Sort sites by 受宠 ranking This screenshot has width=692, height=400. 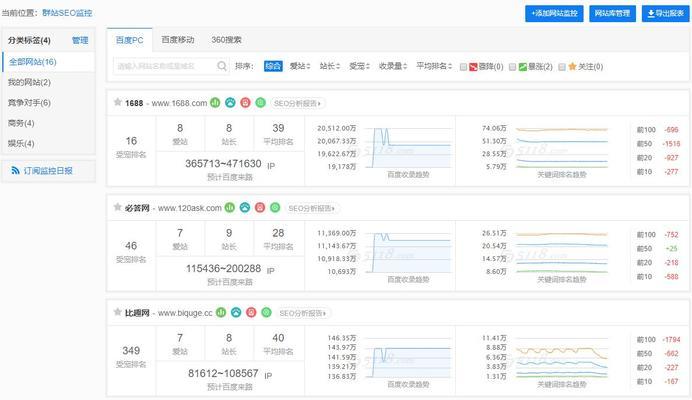tap(359, 66)
